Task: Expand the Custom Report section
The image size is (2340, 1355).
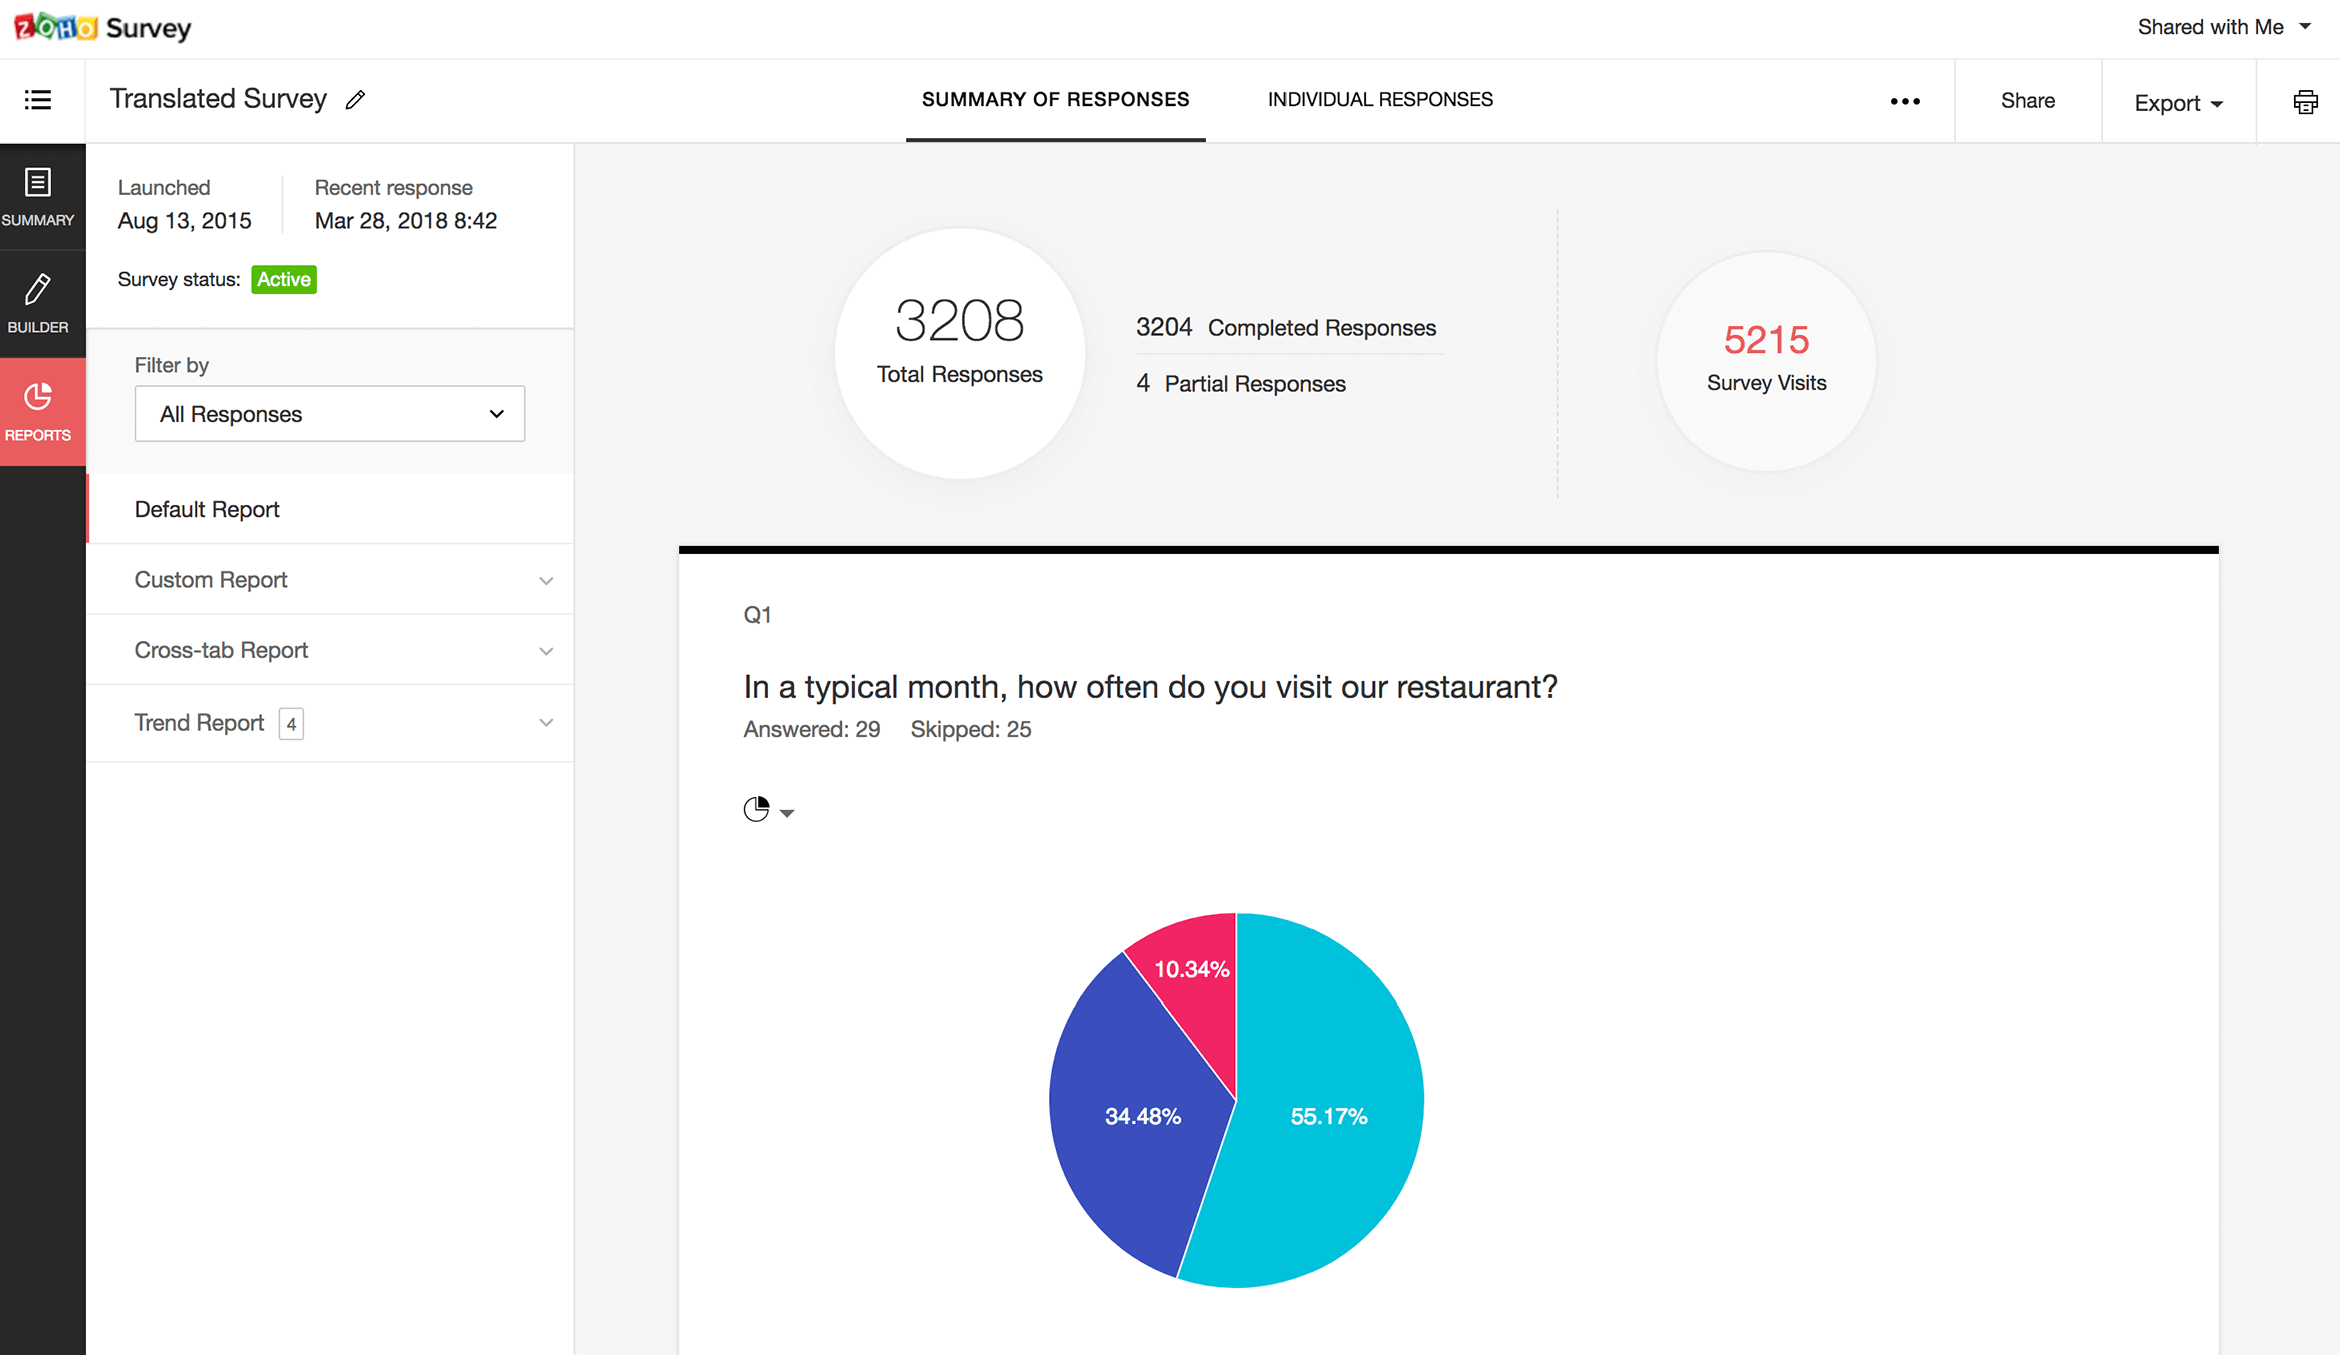Action: (547, 577)
